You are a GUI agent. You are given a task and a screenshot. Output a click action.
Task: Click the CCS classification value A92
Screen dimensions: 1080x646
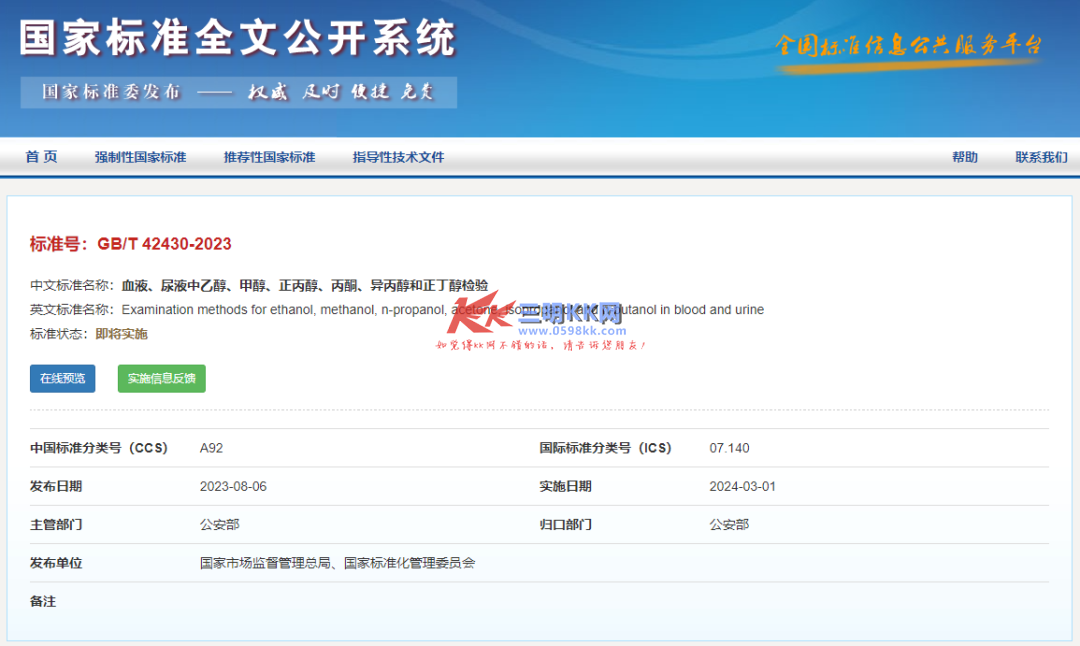point(211,448)
